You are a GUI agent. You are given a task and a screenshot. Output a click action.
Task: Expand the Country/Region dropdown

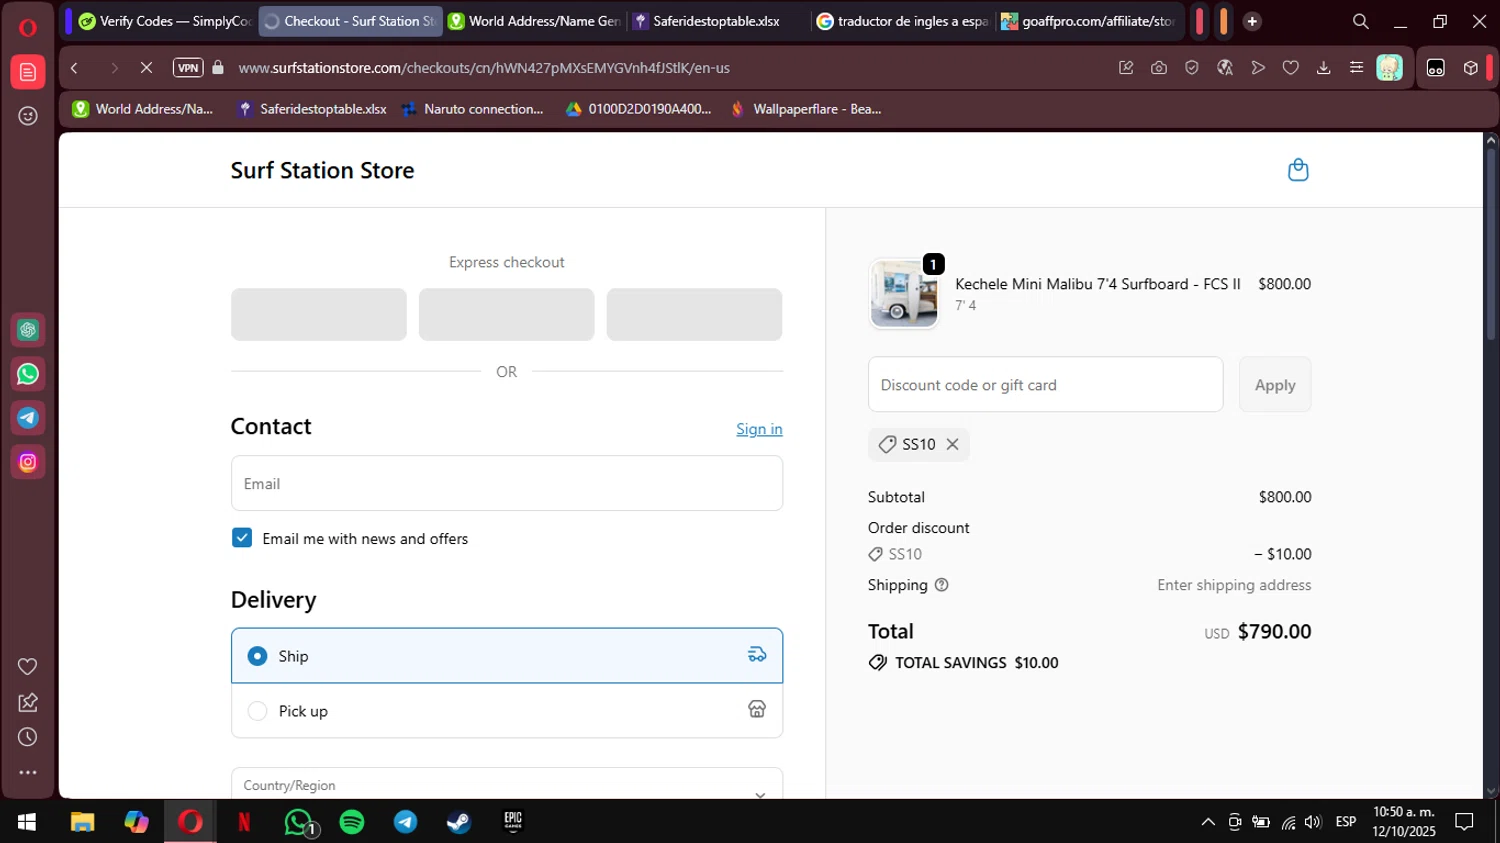(x=507, y=784)
